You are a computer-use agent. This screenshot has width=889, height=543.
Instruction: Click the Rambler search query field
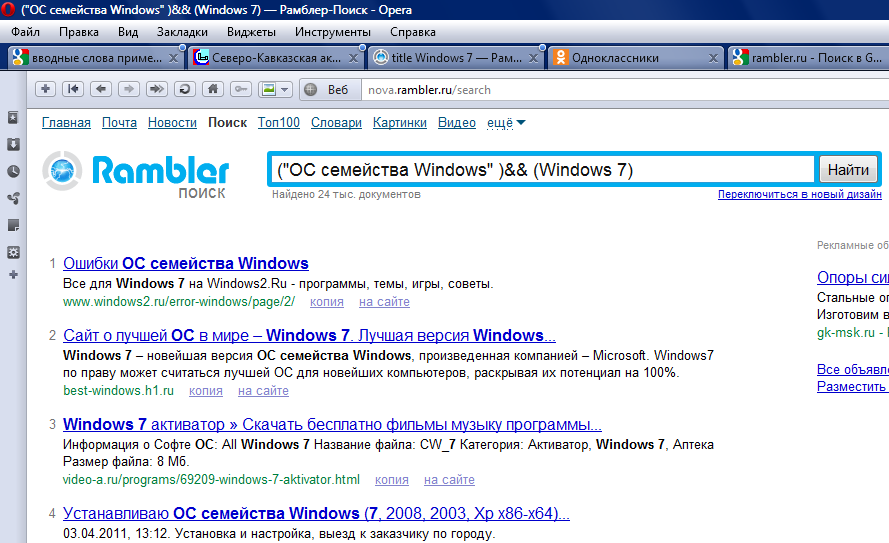[543, 169]
